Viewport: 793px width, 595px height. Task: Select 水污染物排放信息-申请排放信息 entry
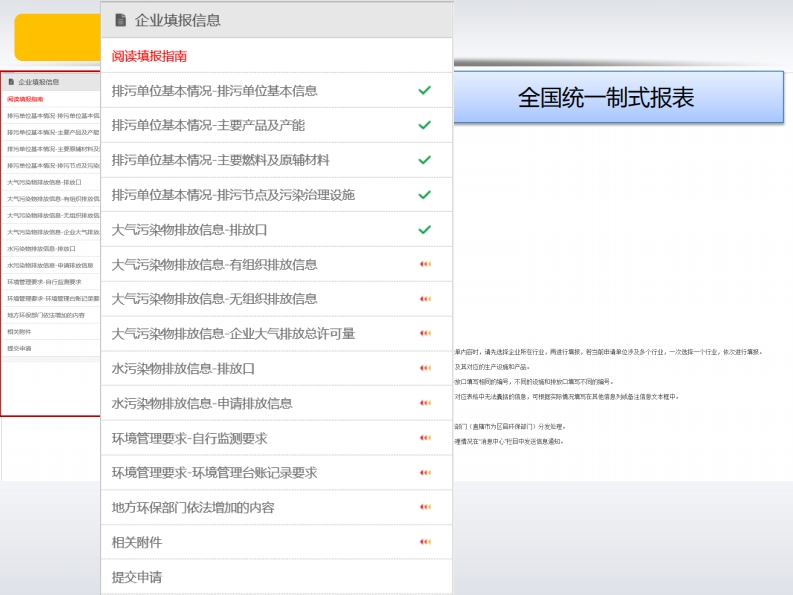(x=202, y=404)
